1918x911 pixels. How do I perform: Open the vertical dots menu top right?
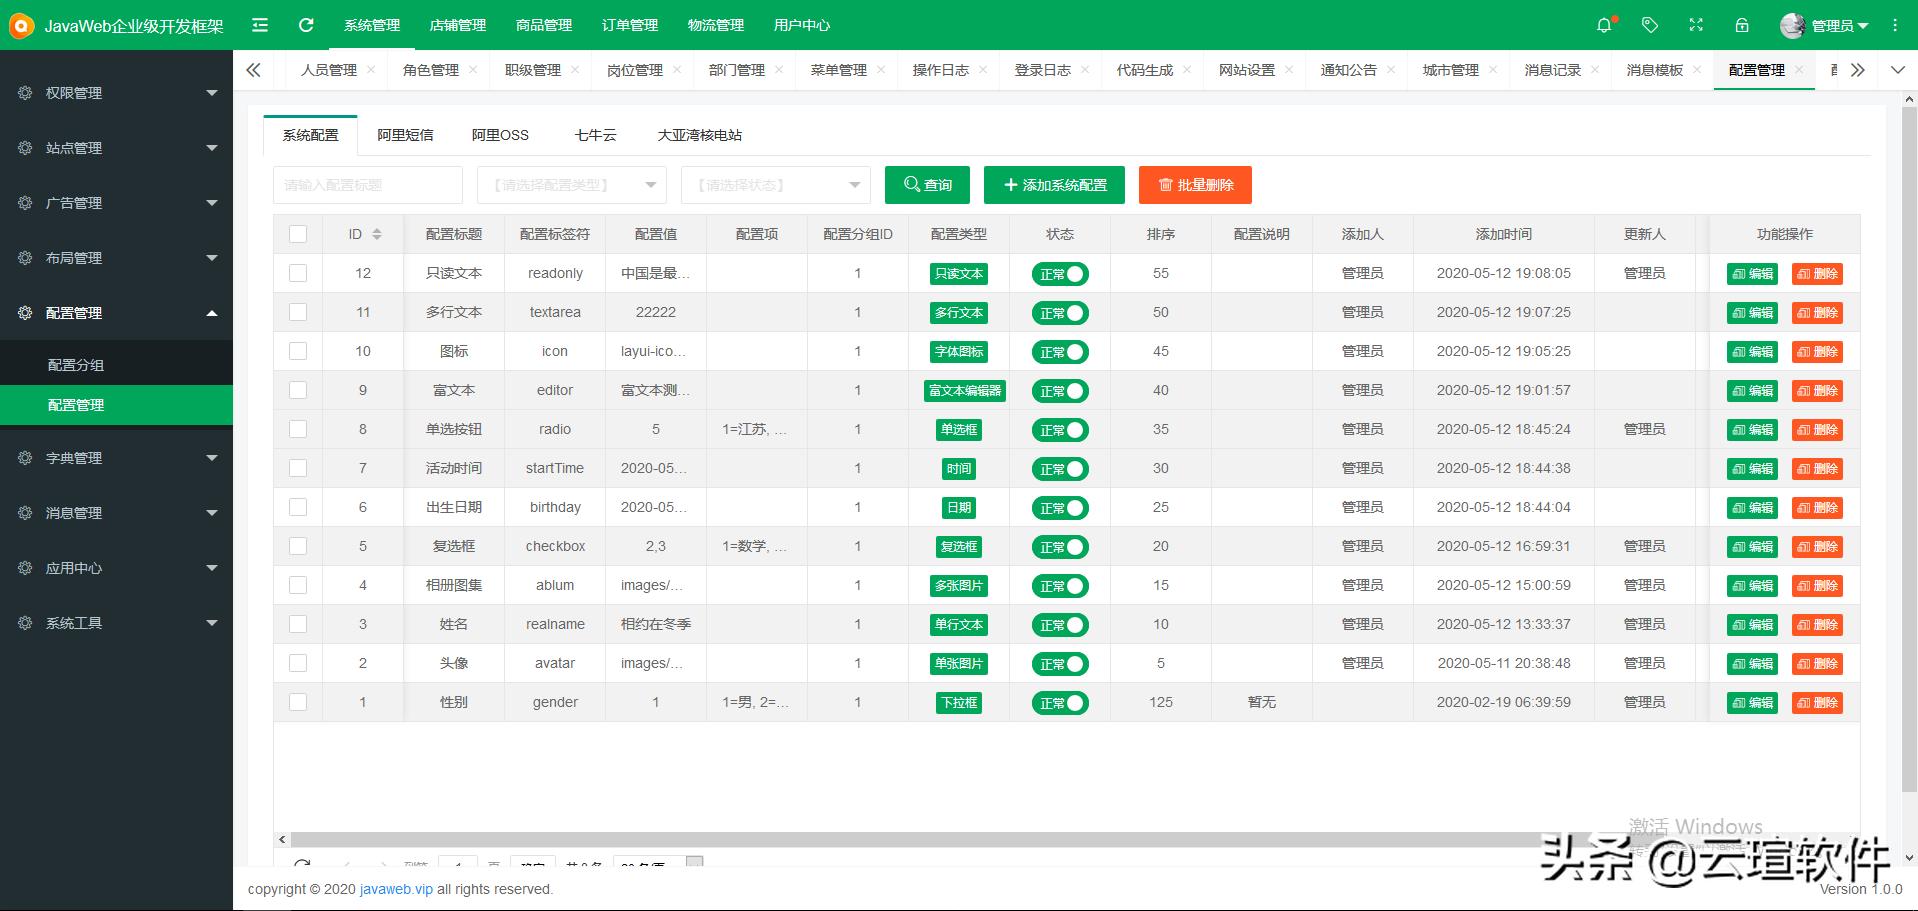[1896, 25]
